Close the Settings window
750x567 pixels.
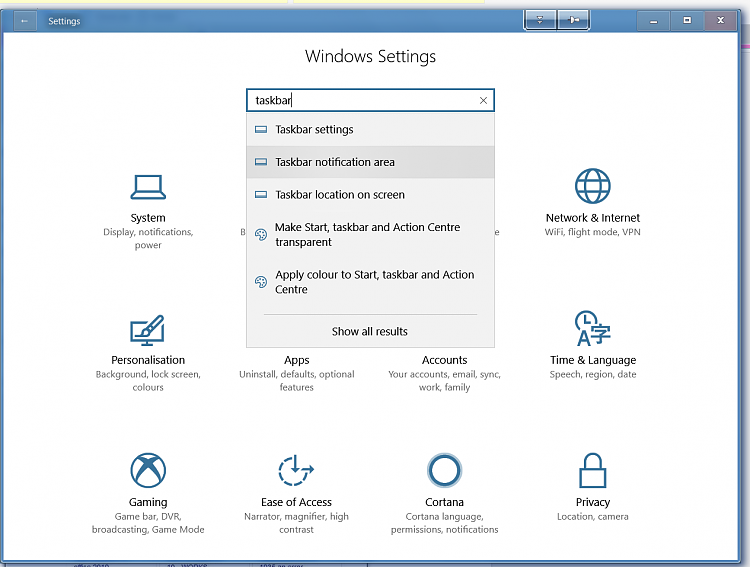[x=720, y=21]
